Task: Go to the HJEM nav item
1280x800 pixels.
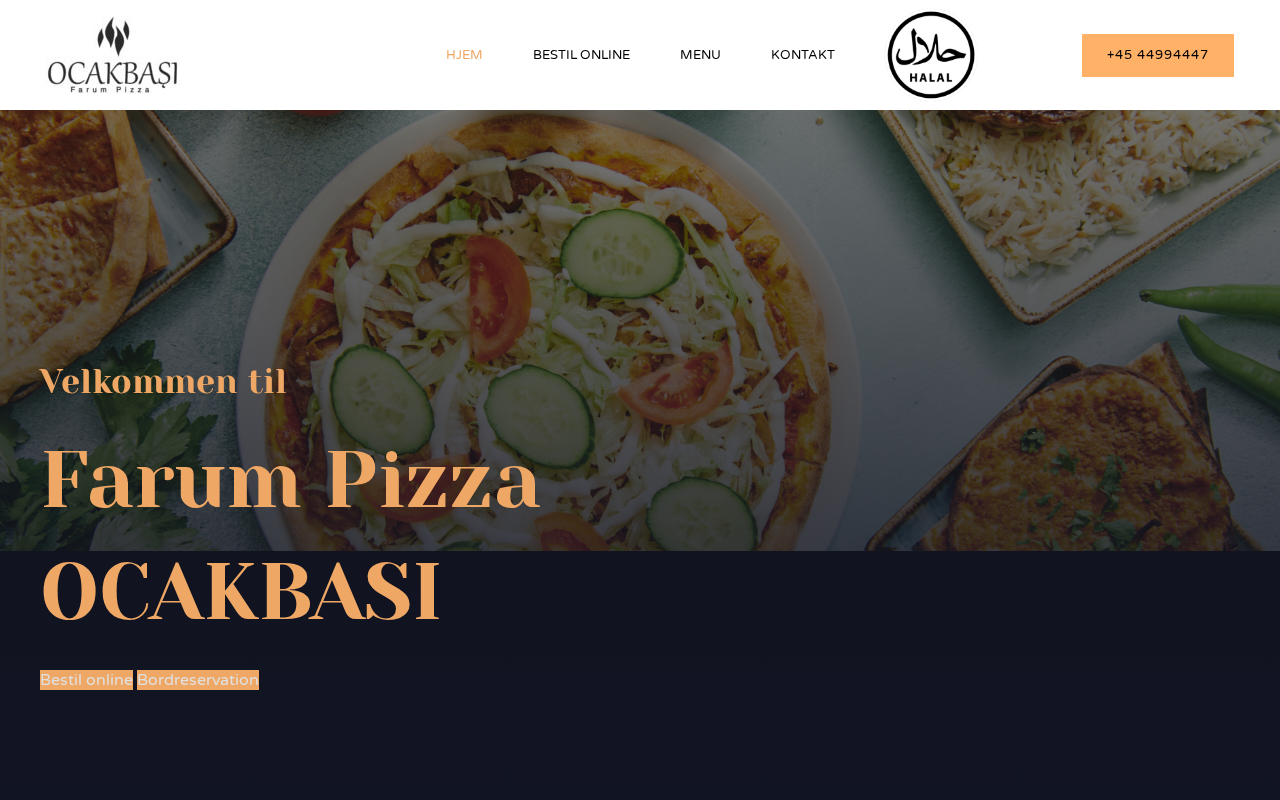Action: (x=464, y=55)
